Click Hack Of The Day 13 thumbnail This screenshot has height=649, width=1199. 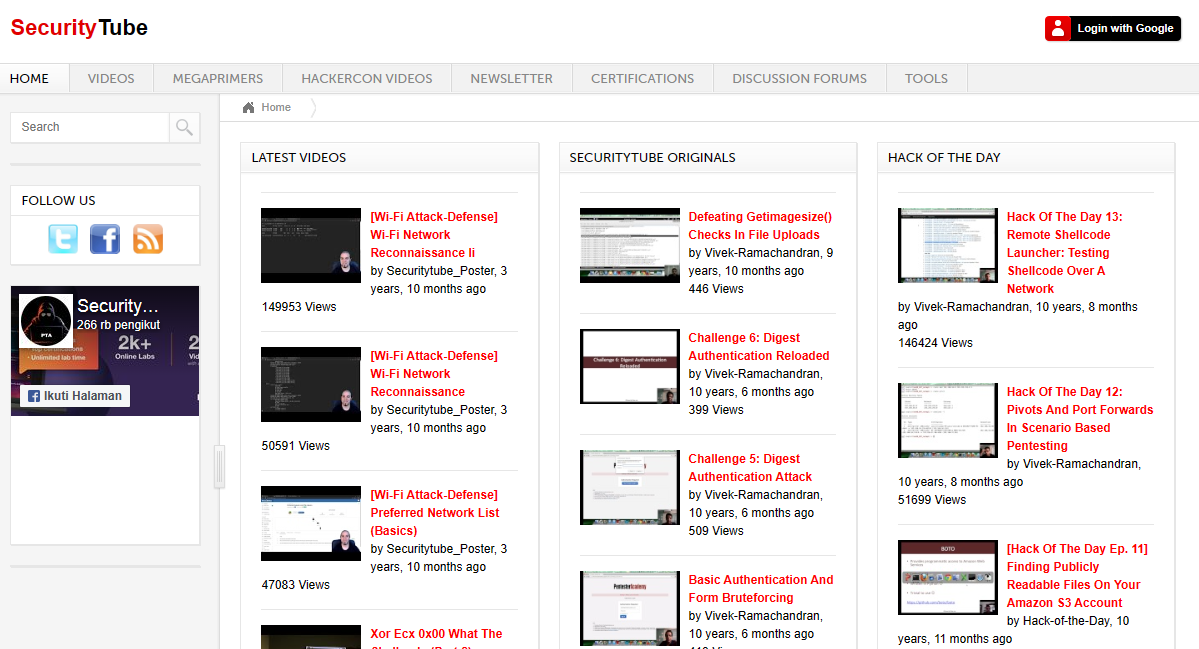(x=947, y=246)
